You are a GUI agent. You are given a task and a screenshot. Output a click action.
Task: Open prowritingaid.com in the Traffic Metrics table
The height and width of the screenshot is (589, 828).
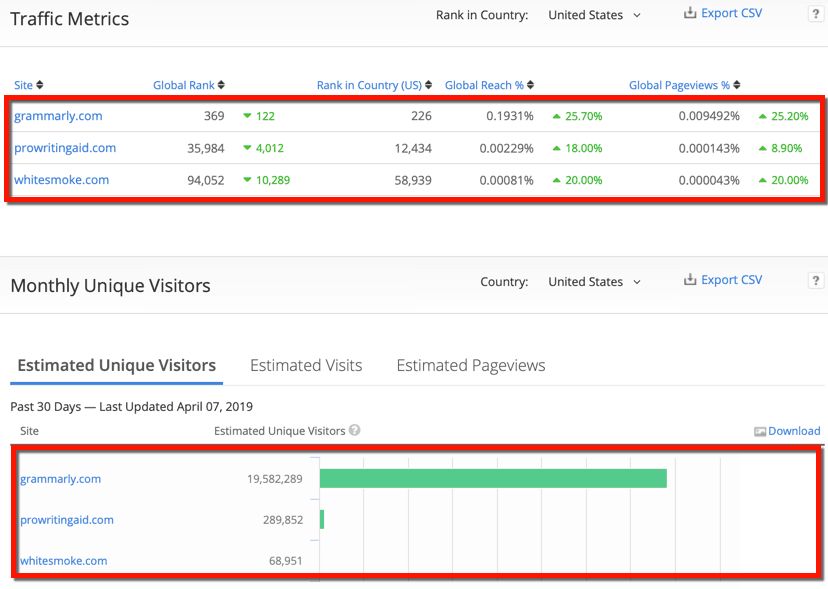coord(65,148)
